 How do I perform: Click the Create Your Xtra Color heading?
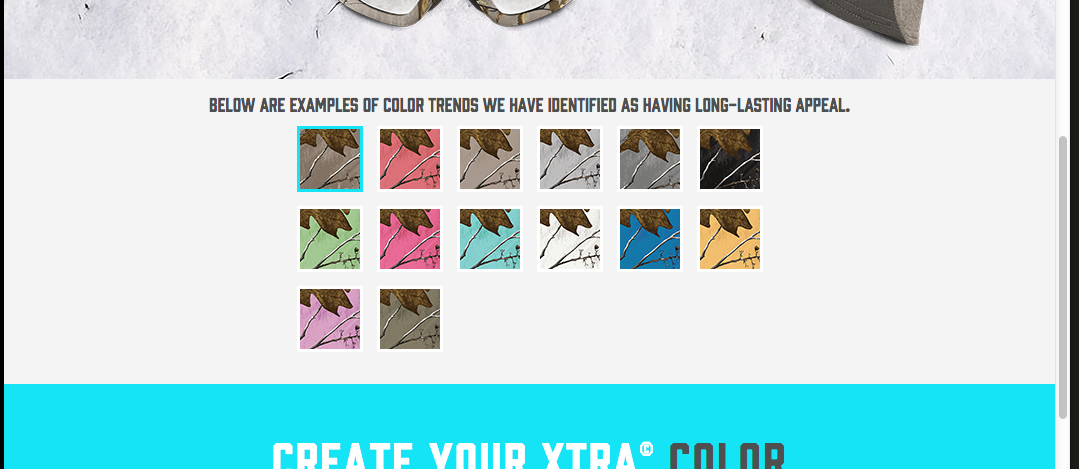click(x=528, y=455)
